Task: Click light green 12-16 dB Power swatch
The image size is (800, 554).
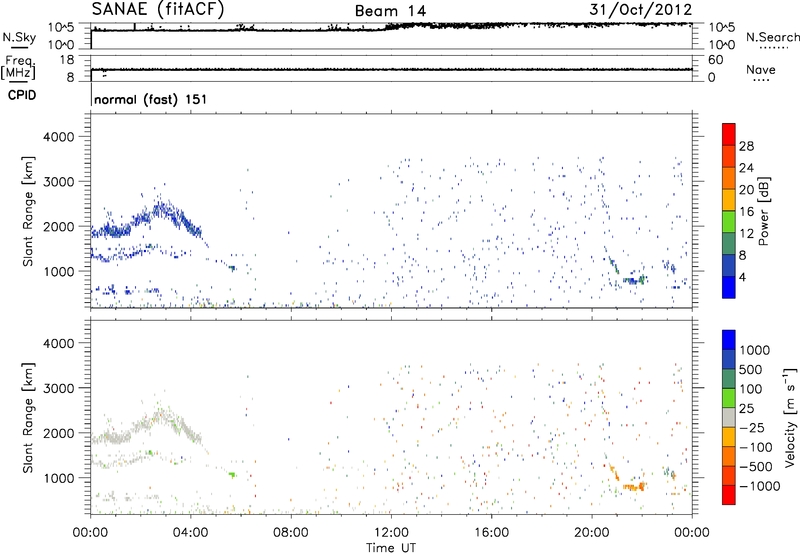Action: [729, 221]
